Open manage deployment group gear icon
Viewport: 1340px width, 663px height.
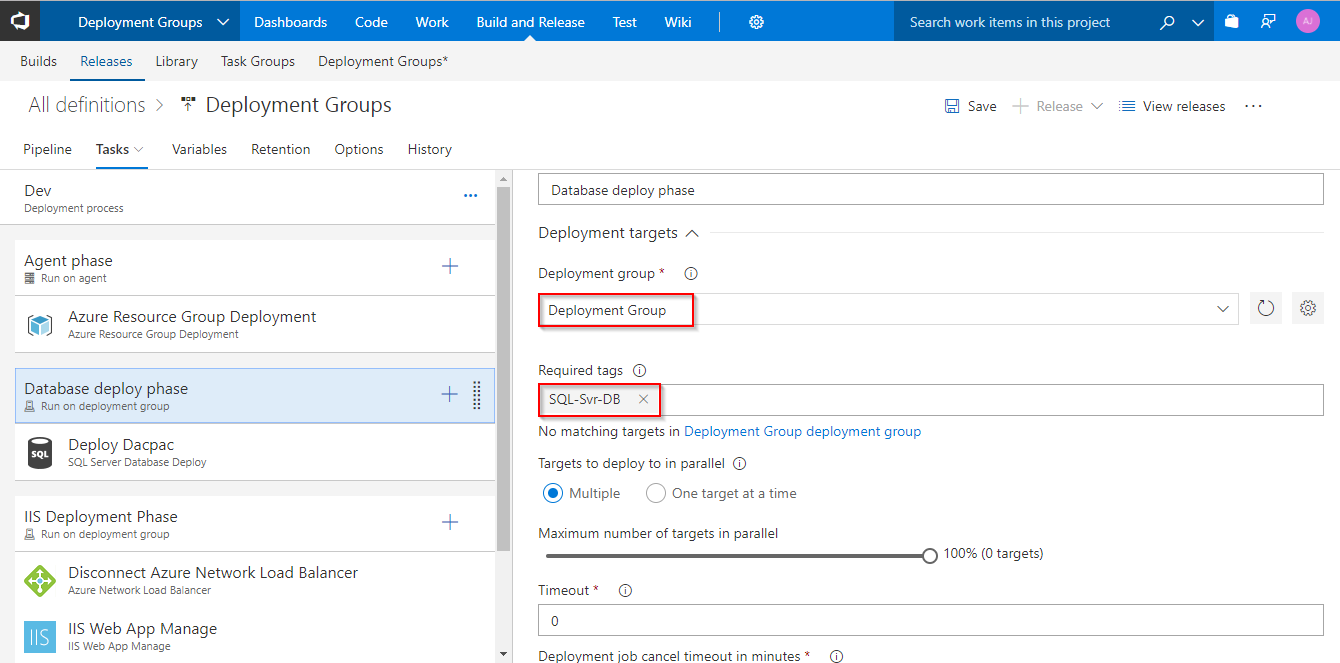(x=1307, y=309)
